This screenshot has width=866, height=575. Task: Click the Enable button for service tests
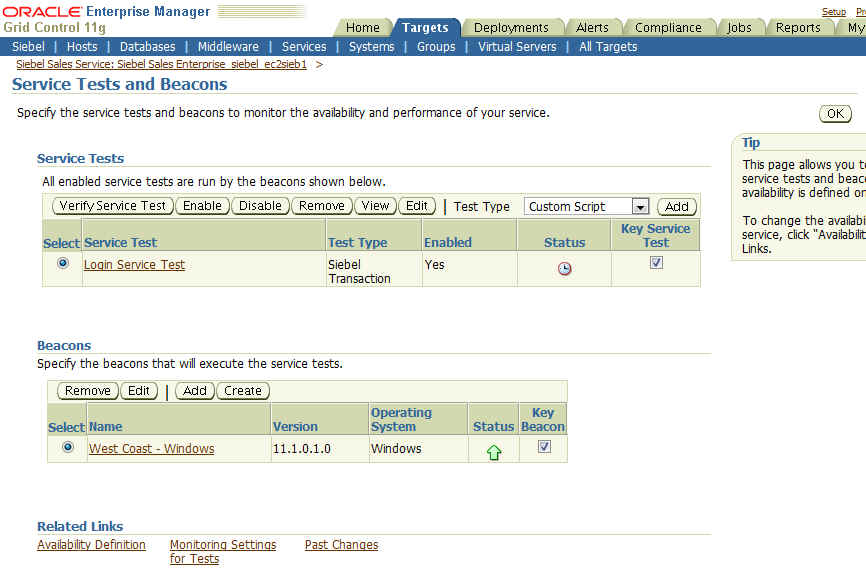(x=202, y=206)
